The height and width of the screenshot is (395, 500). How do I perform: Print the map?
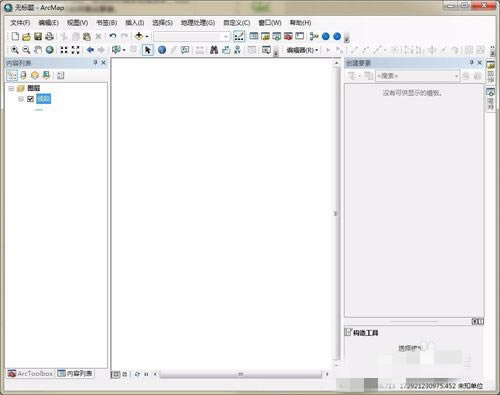pyautogui.click(x=49, y=36)
